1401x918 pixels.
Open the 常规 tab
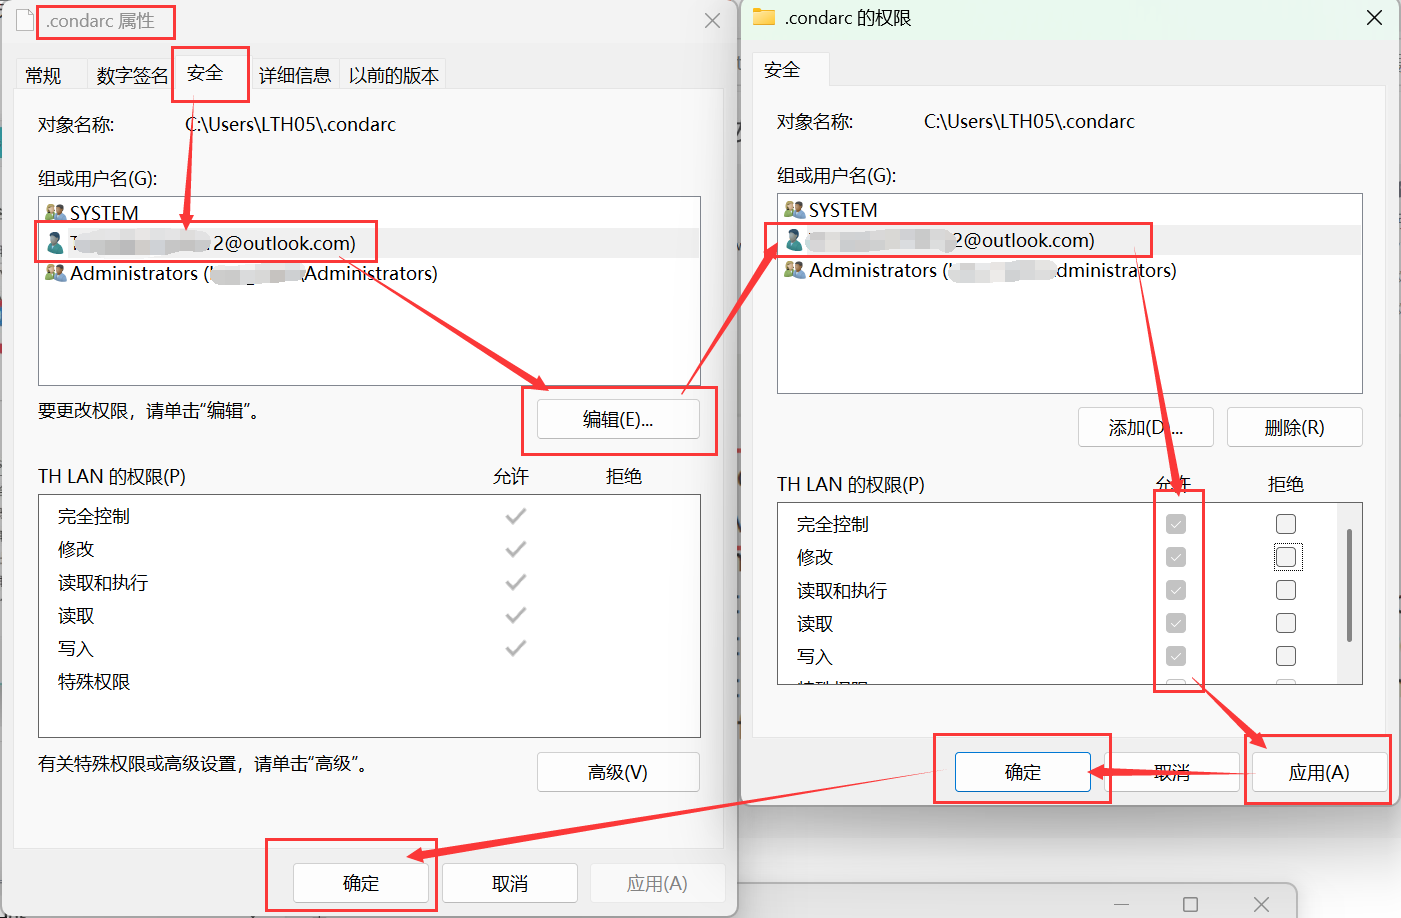(x=44, y=73)
